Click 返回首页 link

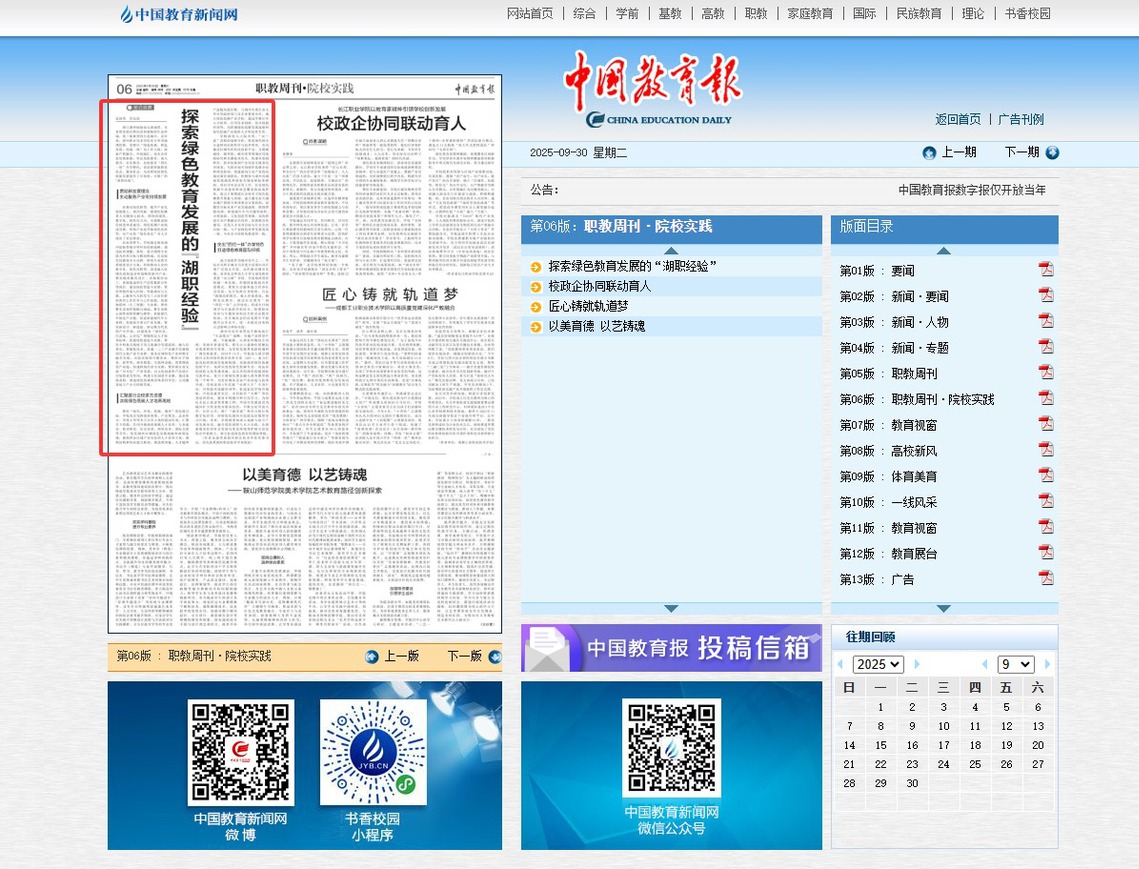[x=958, y=119]
